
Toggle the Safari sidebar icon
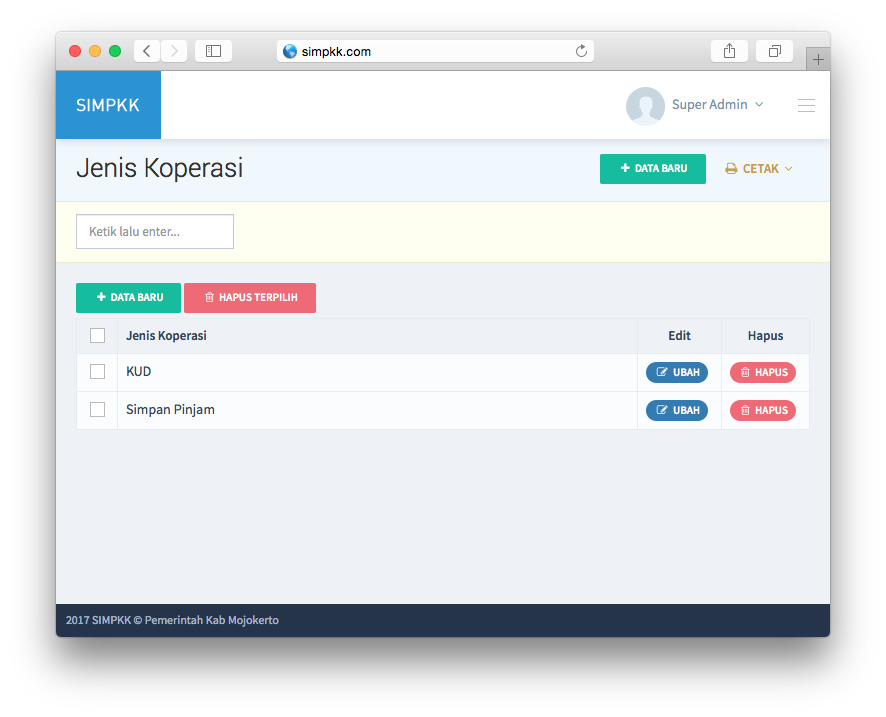213,51
